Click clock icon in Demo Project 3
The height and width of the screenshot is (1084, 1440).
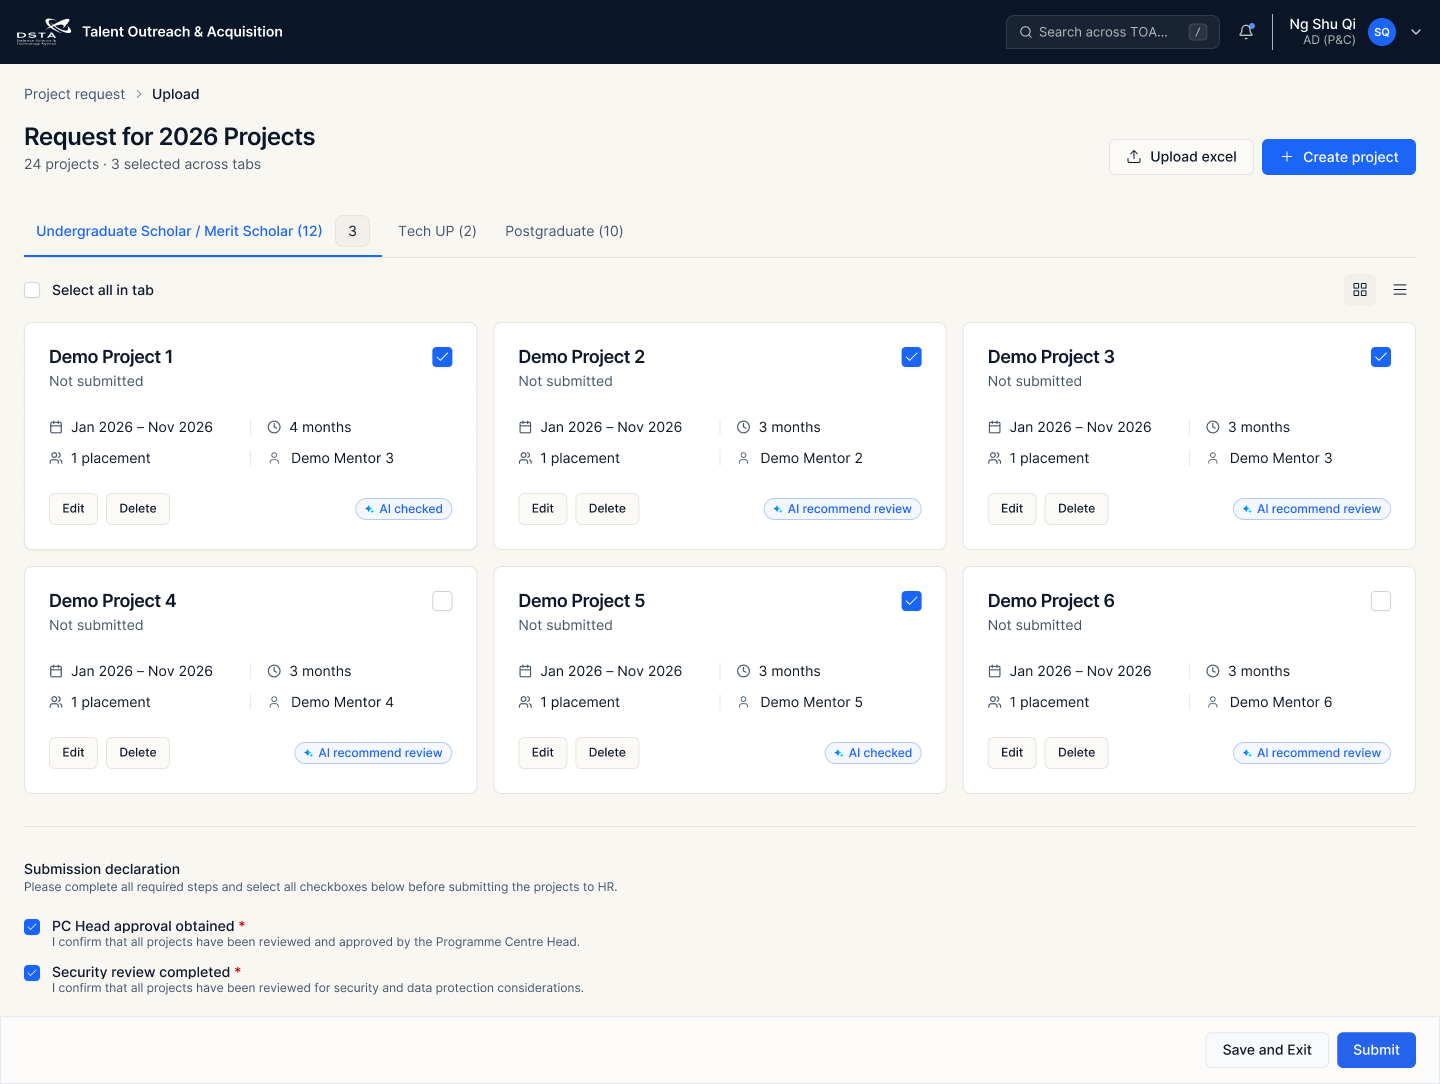coord(1212,427)
